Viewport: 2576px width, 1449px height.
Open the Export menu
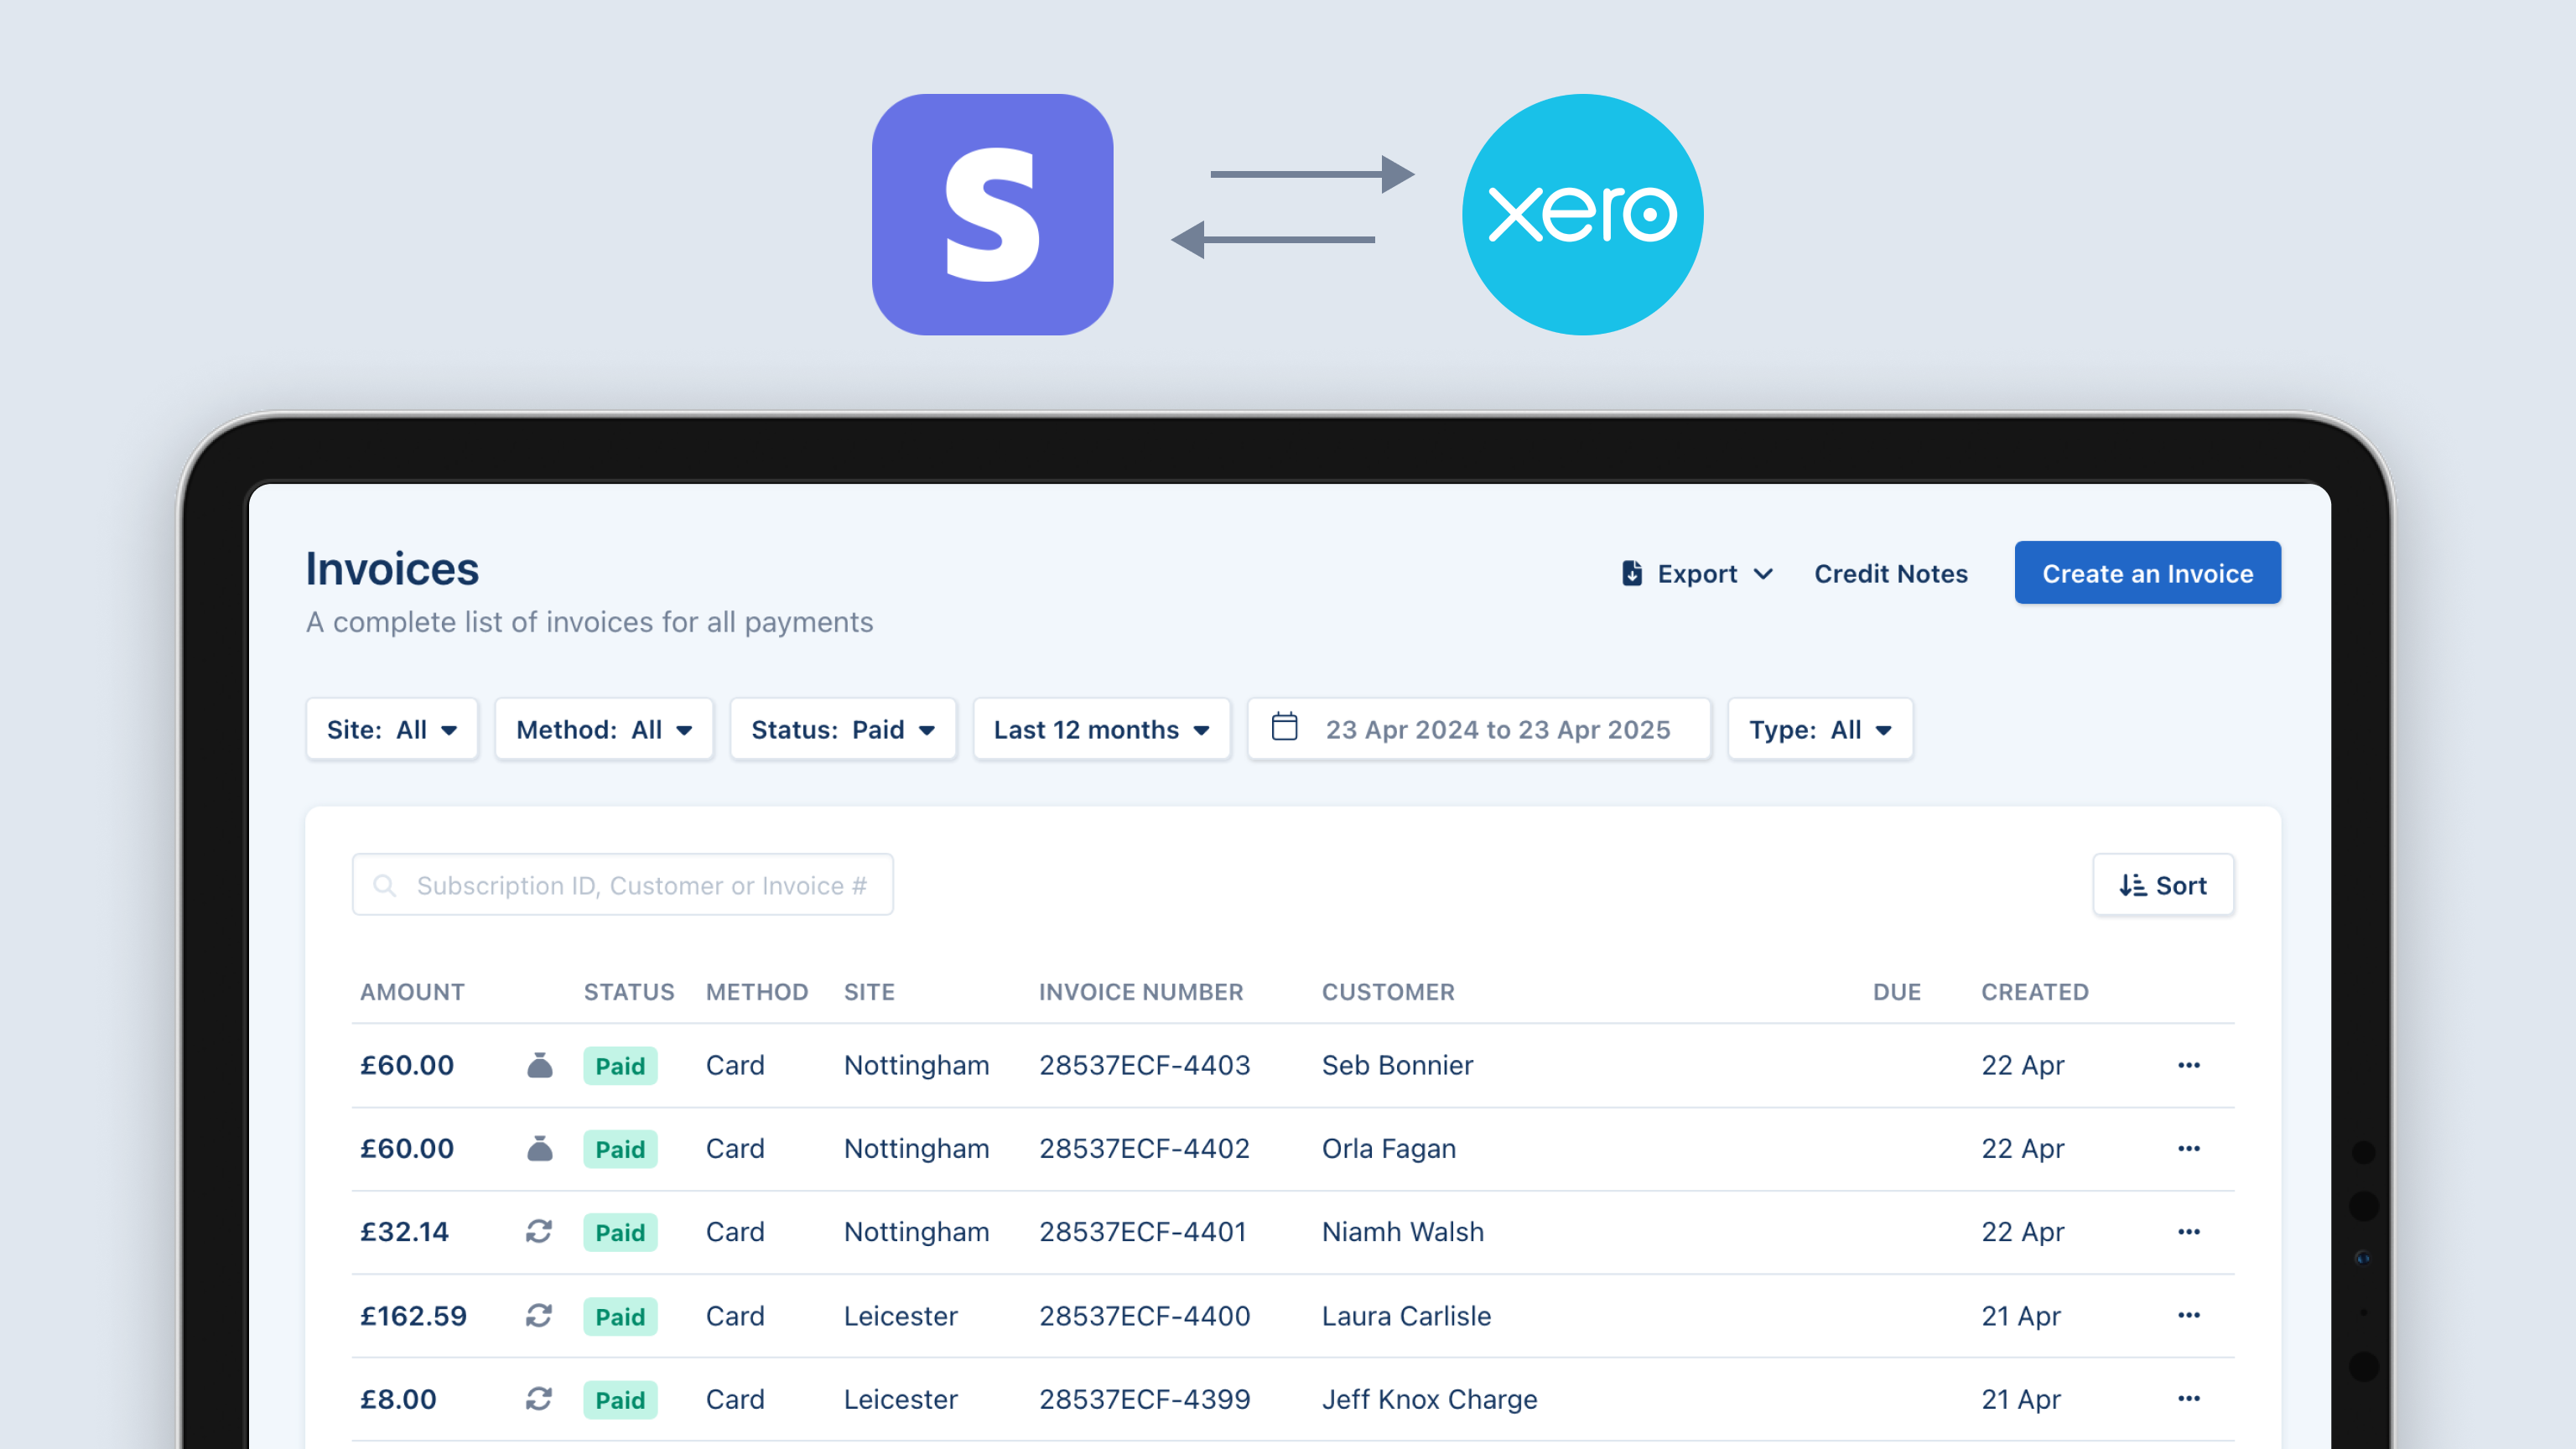(1698, 573)
